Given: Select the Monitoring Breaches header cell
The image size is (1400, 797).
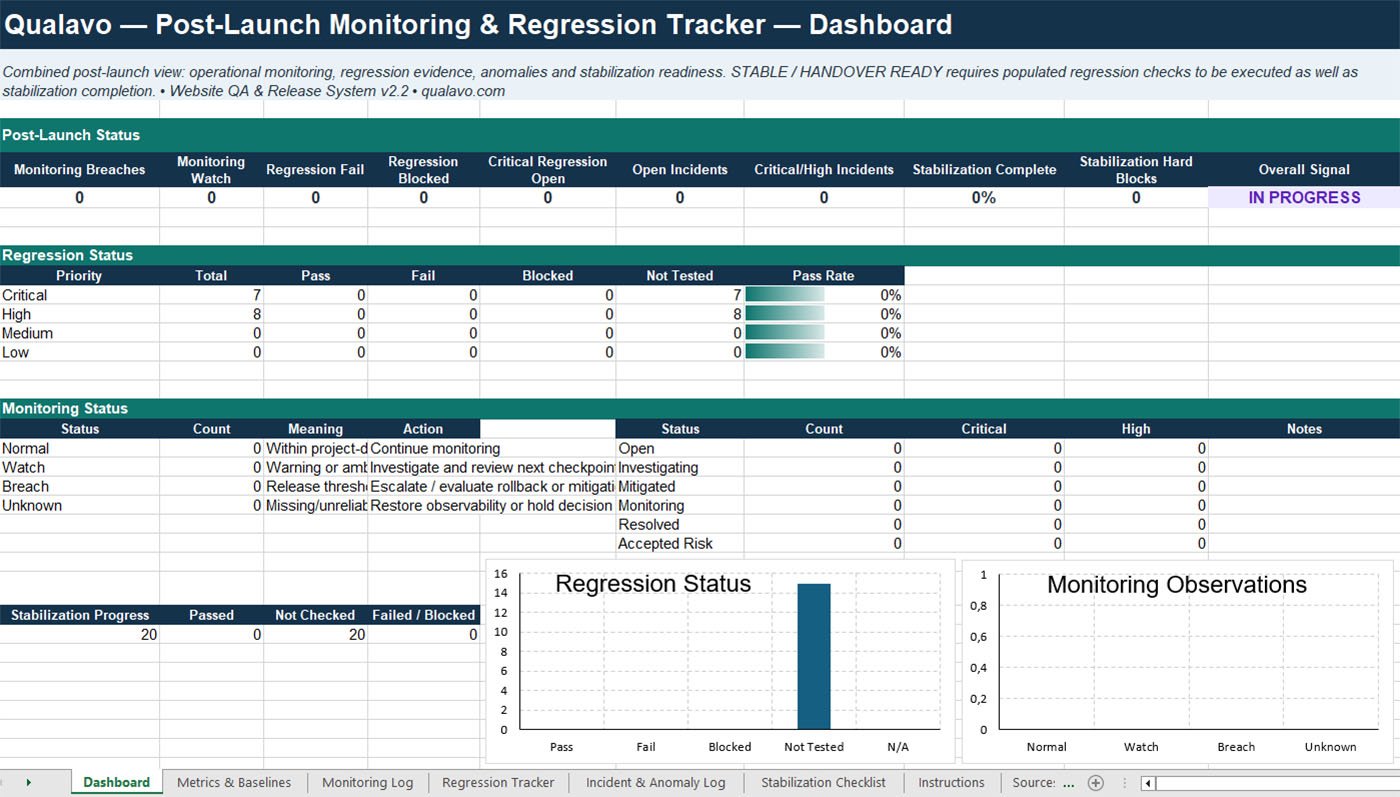Looking at the screenshot, I should (x=80, y=170).
